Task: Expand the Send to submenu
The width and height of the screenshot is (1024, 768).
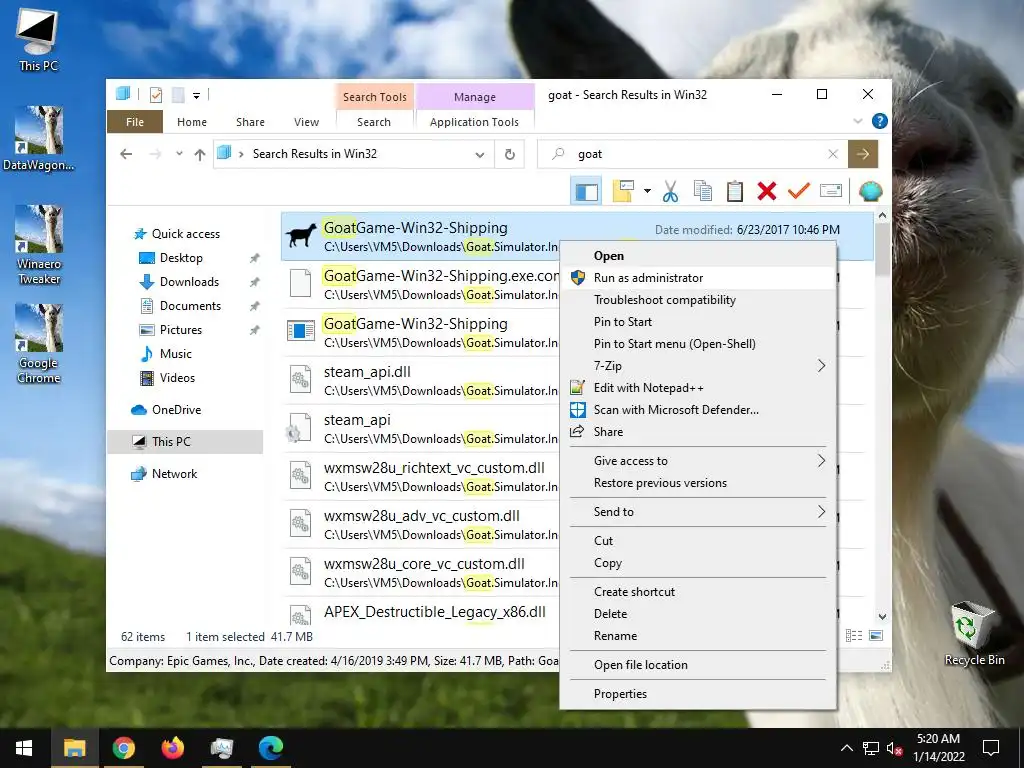Action: click(x=698, y=512)
